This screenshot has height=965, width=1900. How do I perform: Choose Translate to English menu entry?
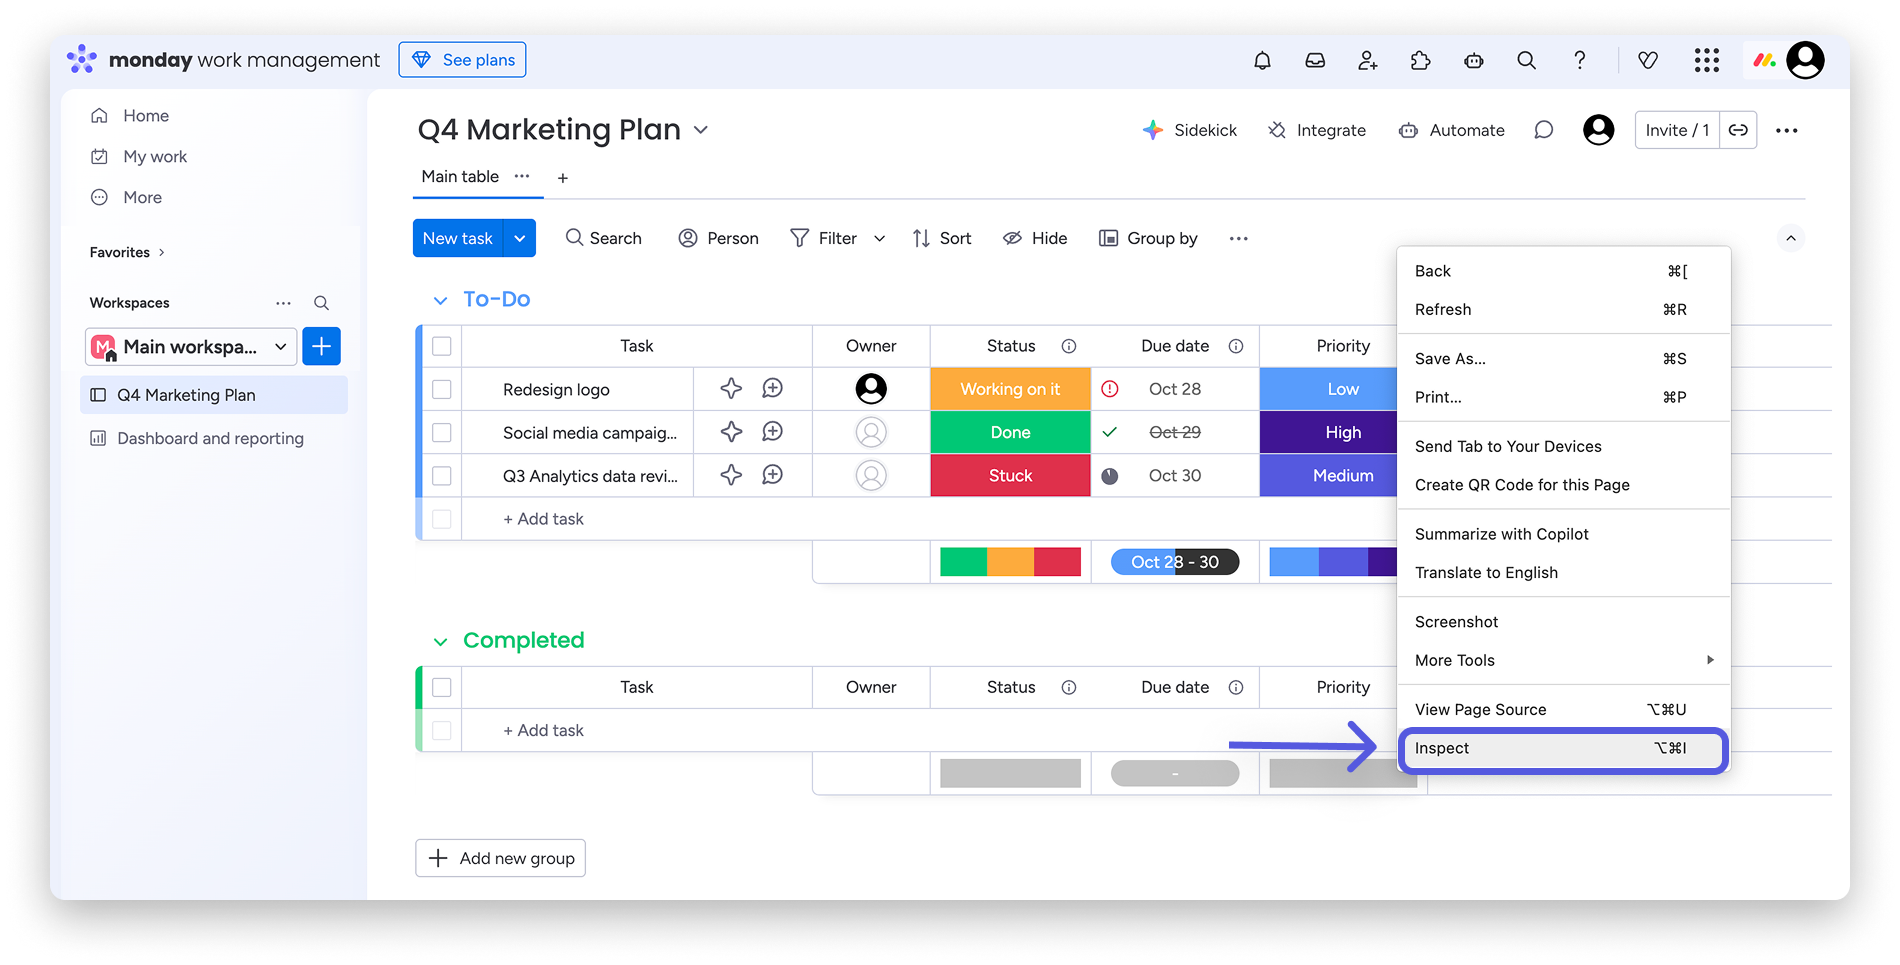1564,572
